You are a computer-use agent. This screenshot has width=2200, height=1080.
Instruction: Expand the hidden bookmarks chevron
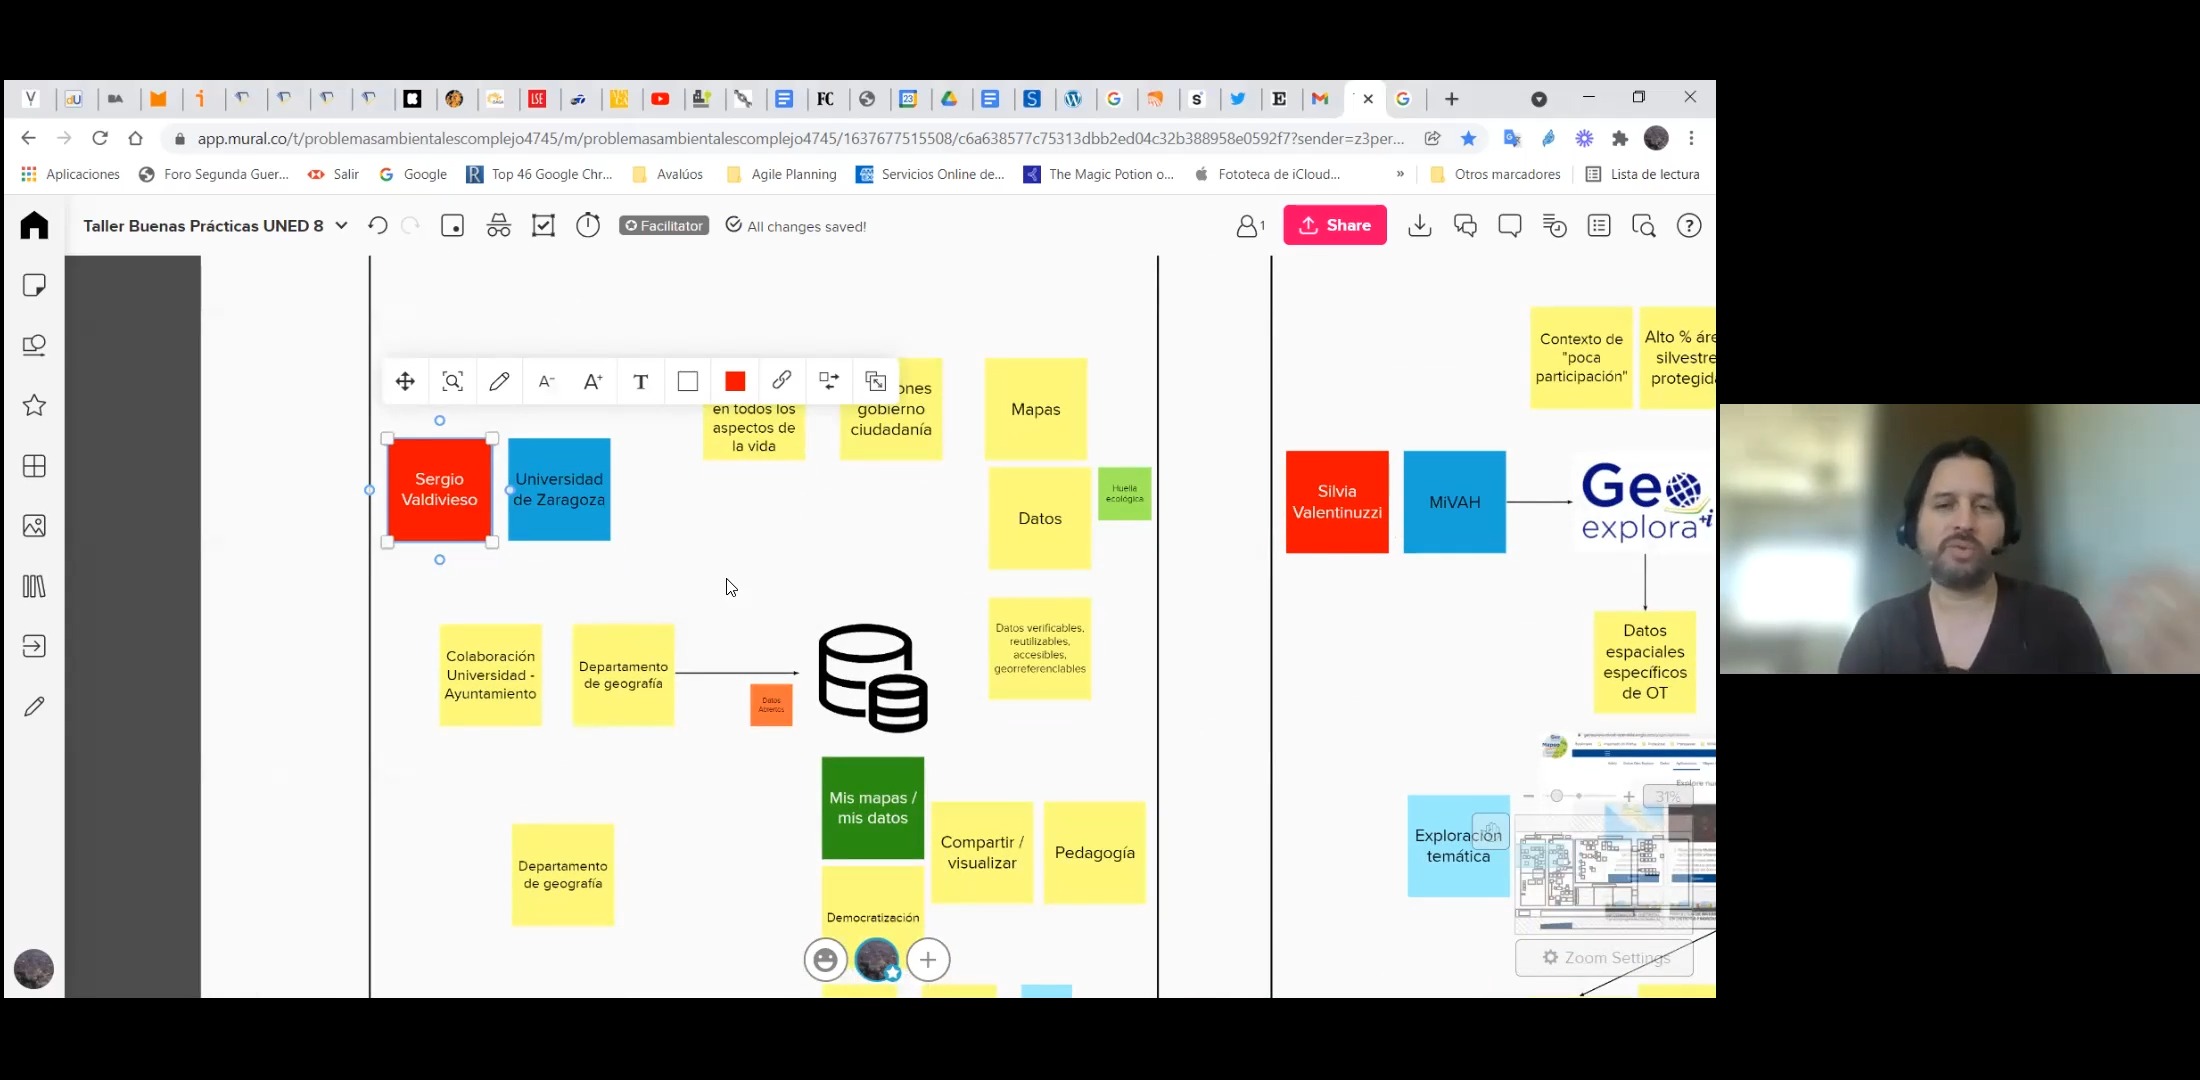pos(1400,174)
